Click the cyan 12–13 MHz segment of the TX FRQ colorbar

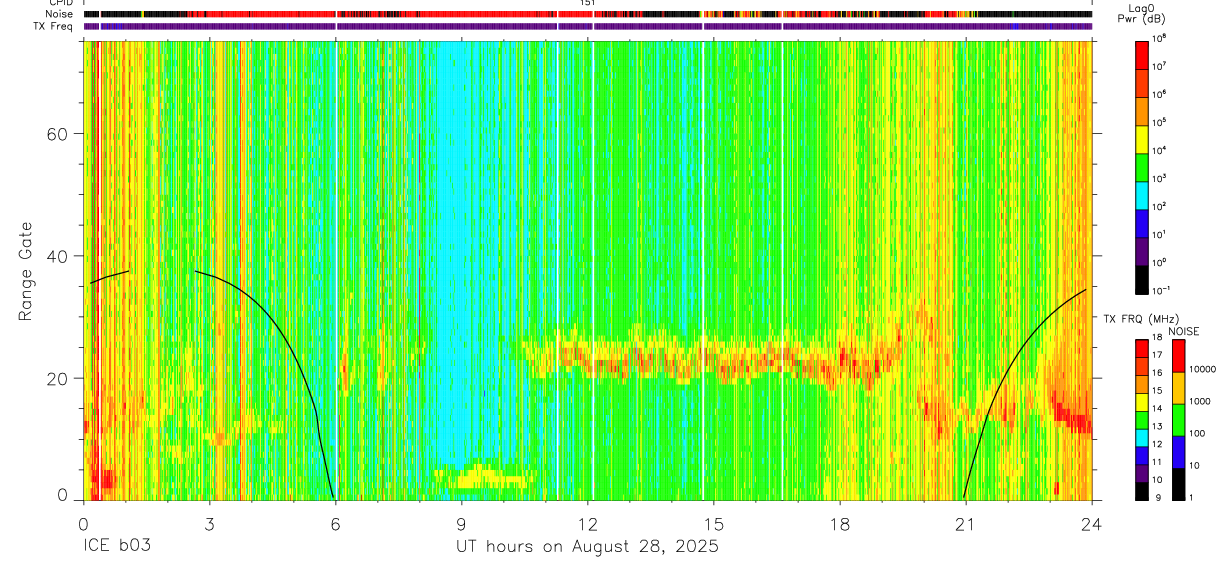[1141, 437]
